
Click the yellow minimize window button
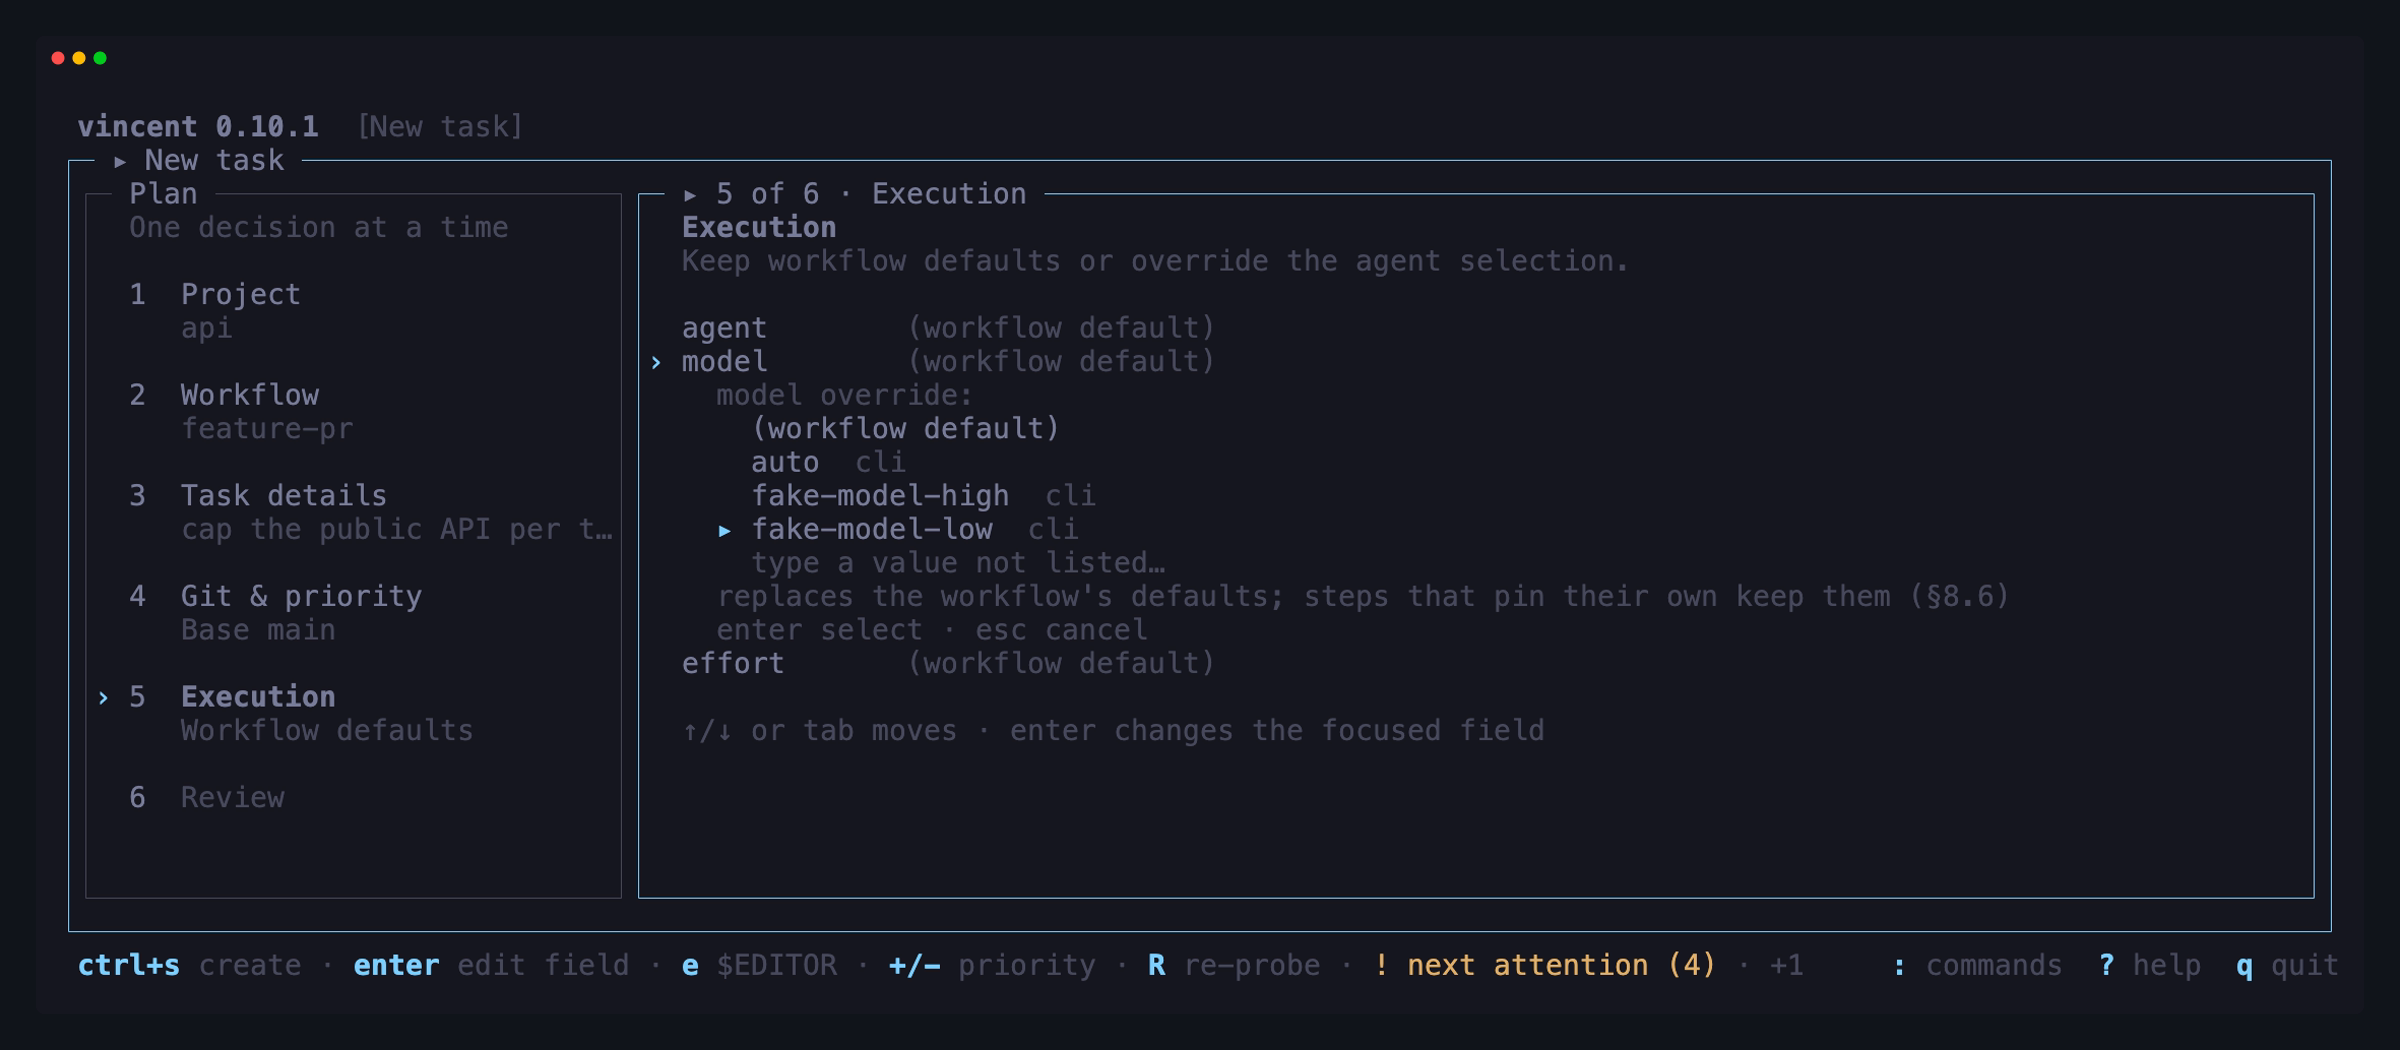click(79, 58)
